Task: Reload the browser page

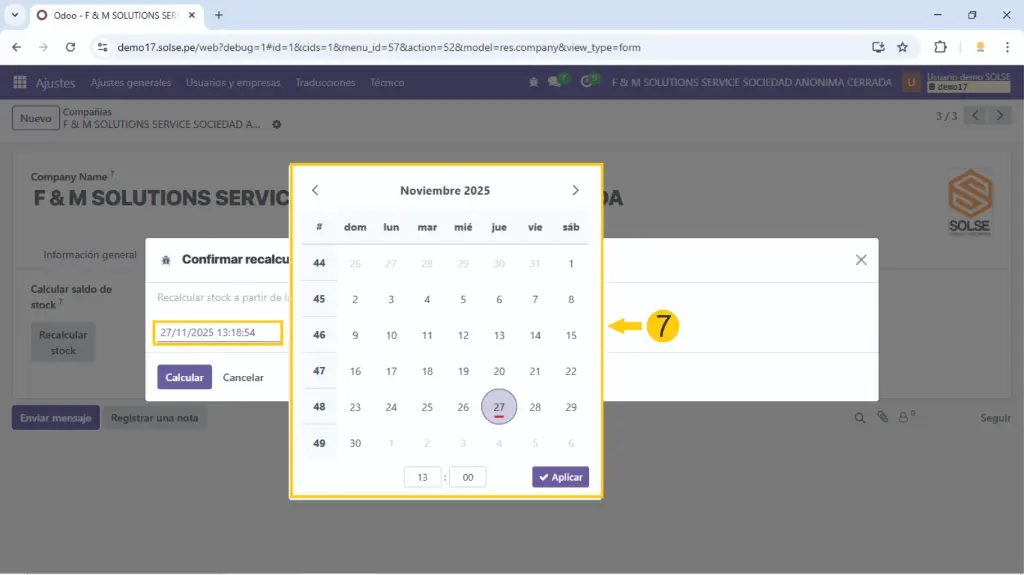Action: click(70, 47)
